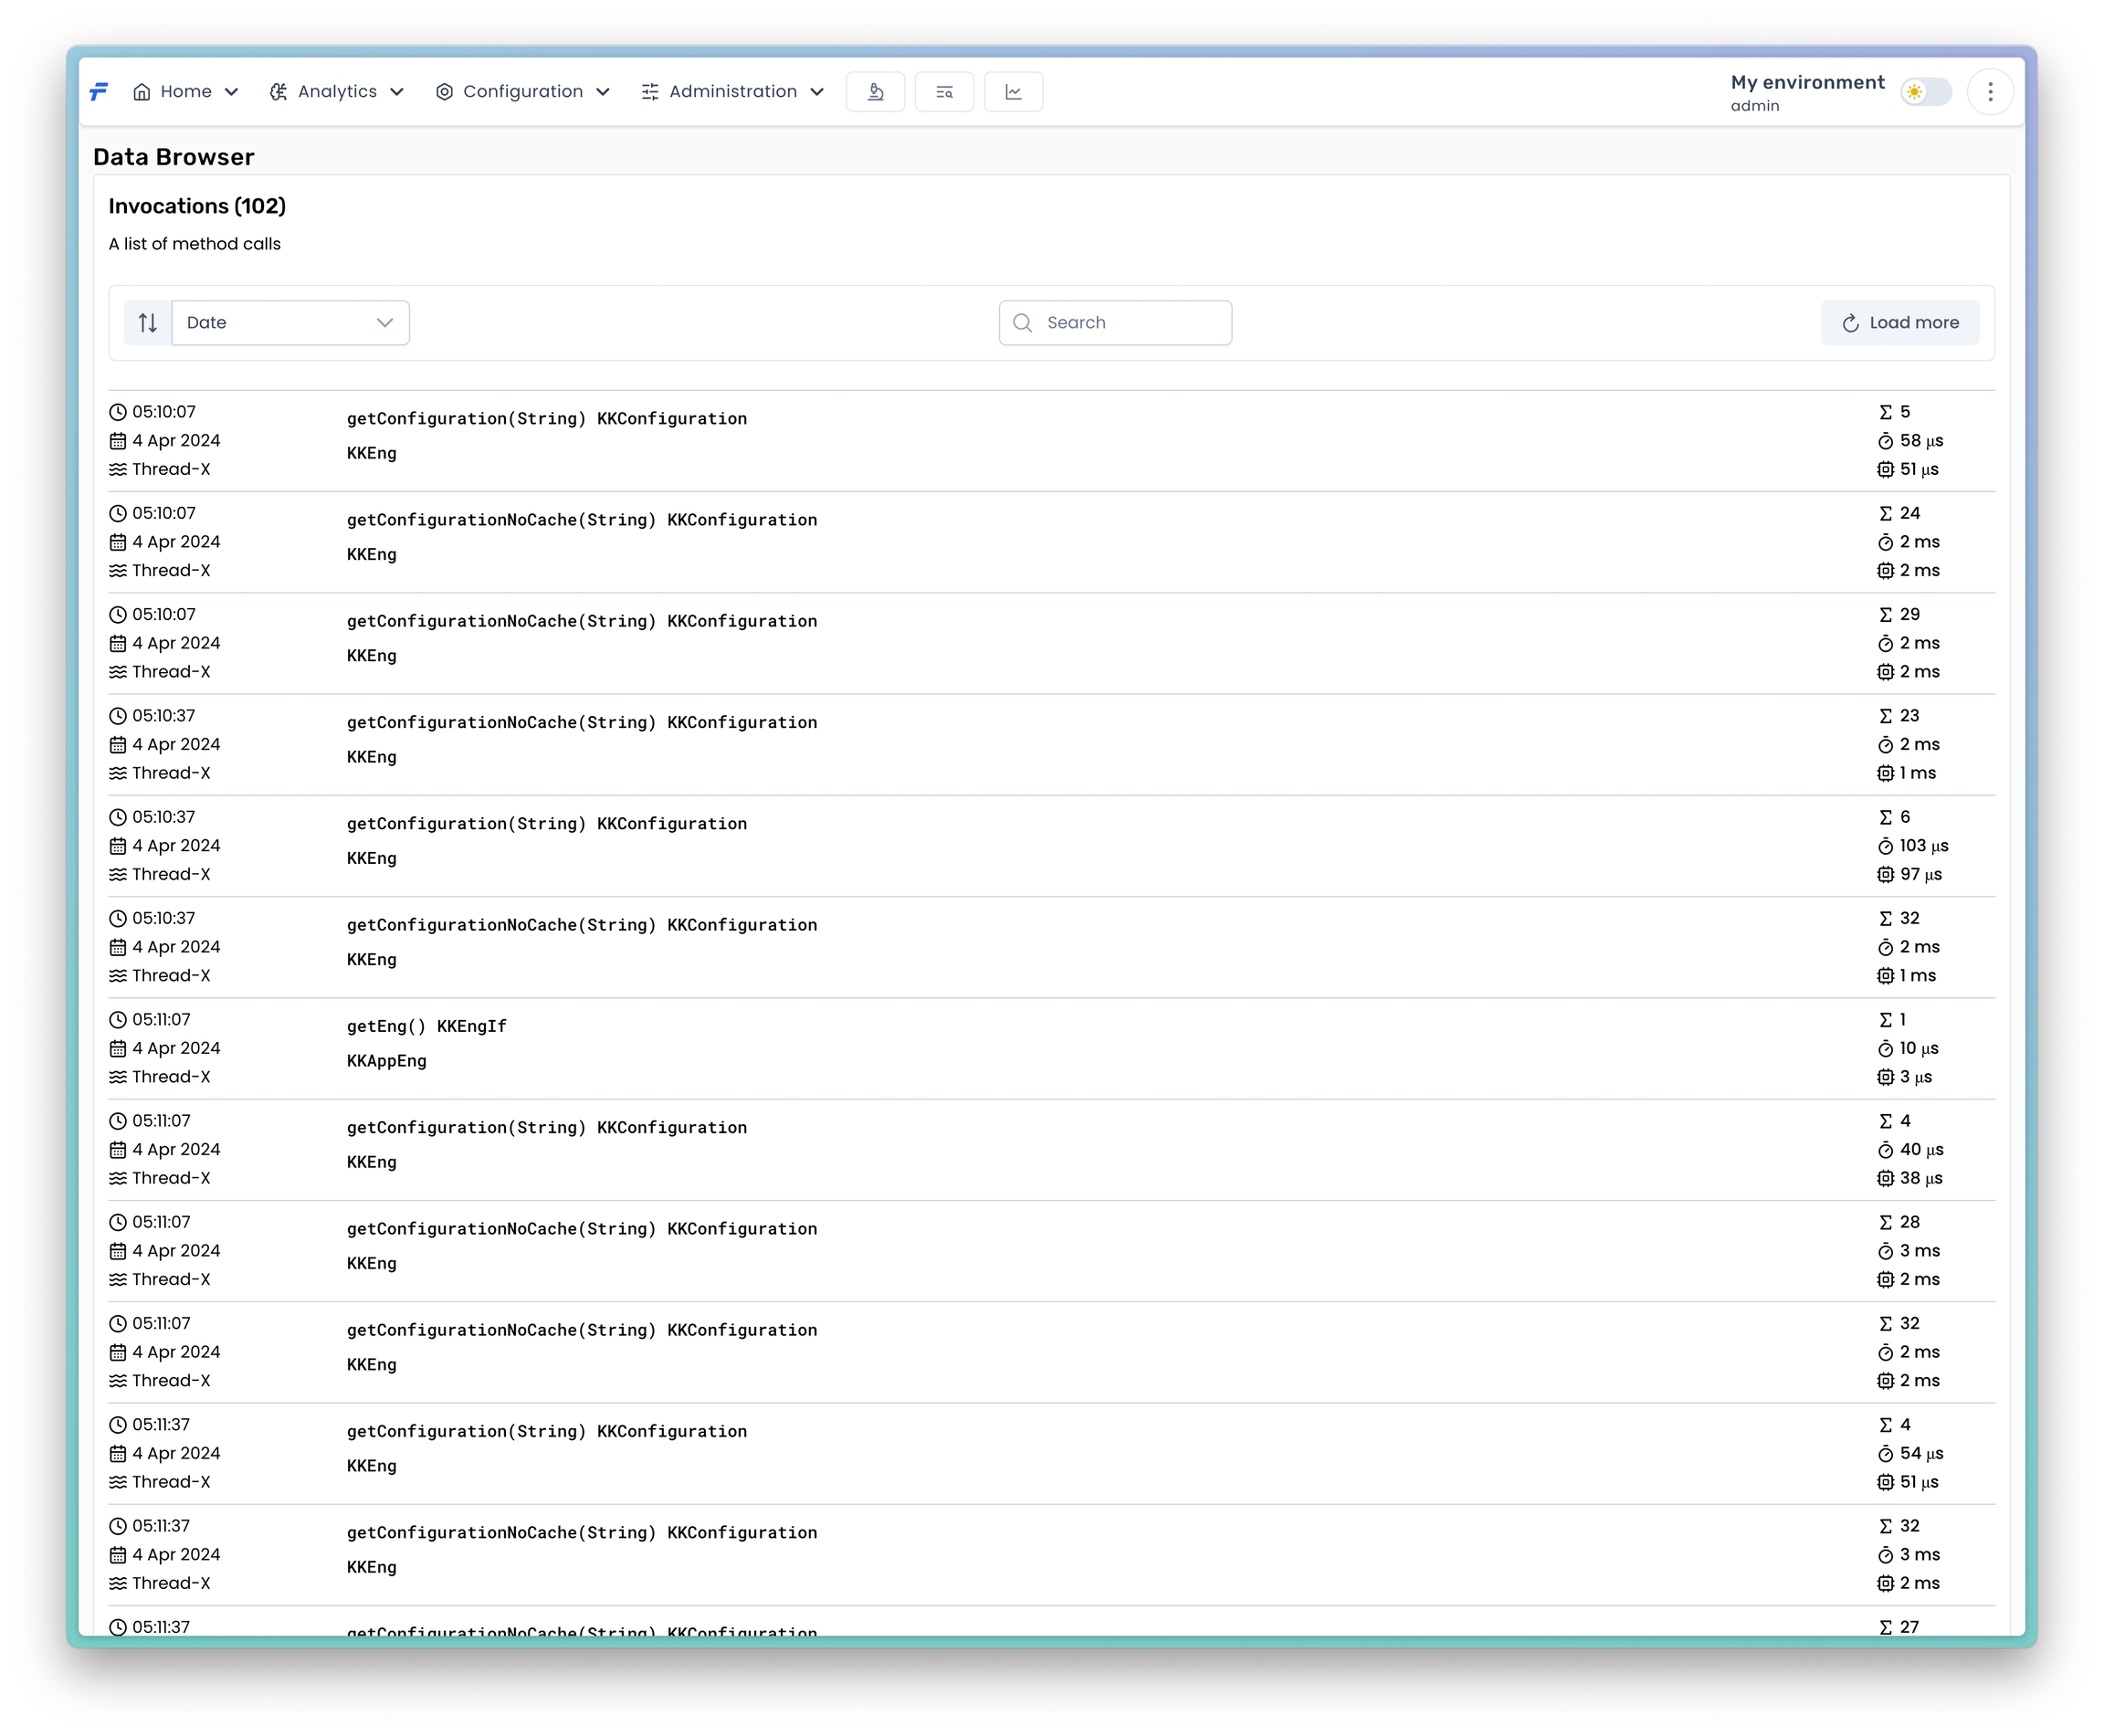Image resolution: width=2104 pixels, height=1736 pixels.
Task: Expand the Administration menu chevron
Action: point(817,92)
